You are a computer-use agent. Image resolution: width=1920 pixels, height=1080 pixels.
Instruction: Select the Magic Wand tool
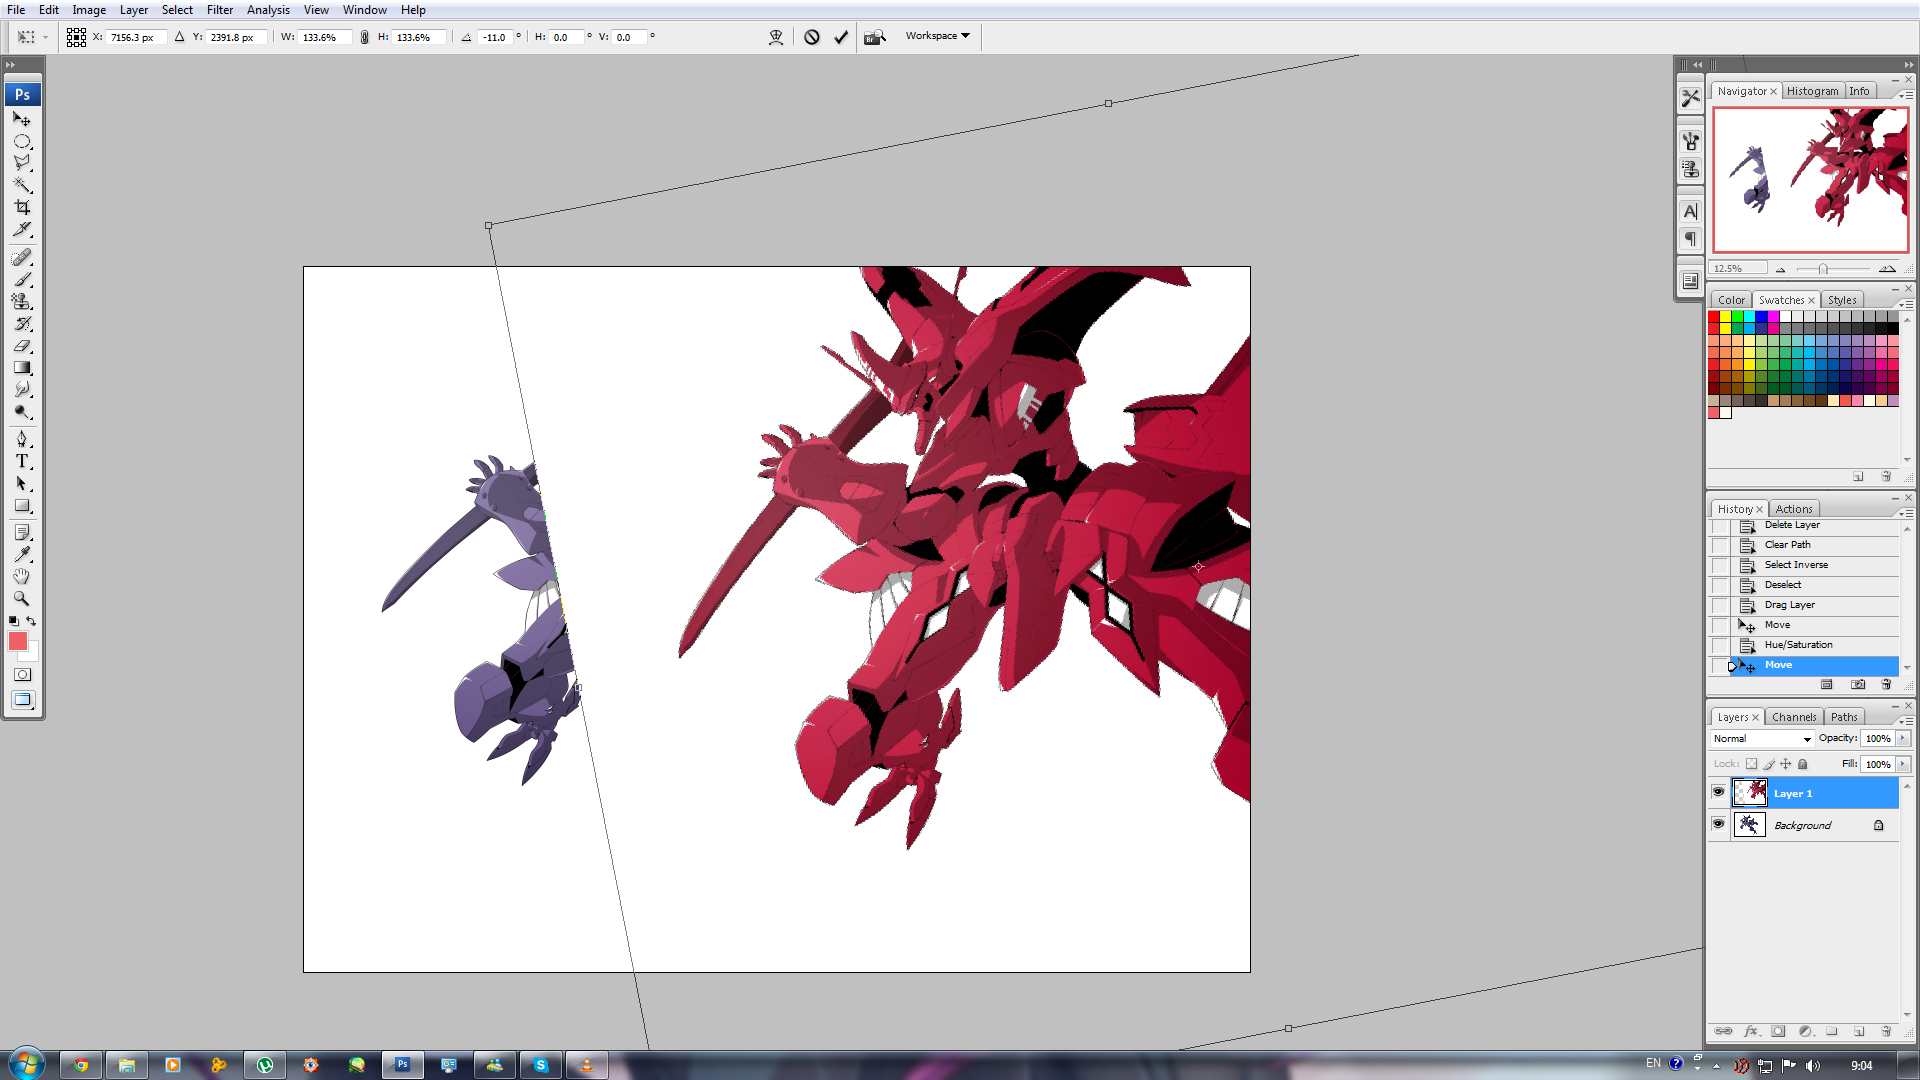click(x=21, y=185)
